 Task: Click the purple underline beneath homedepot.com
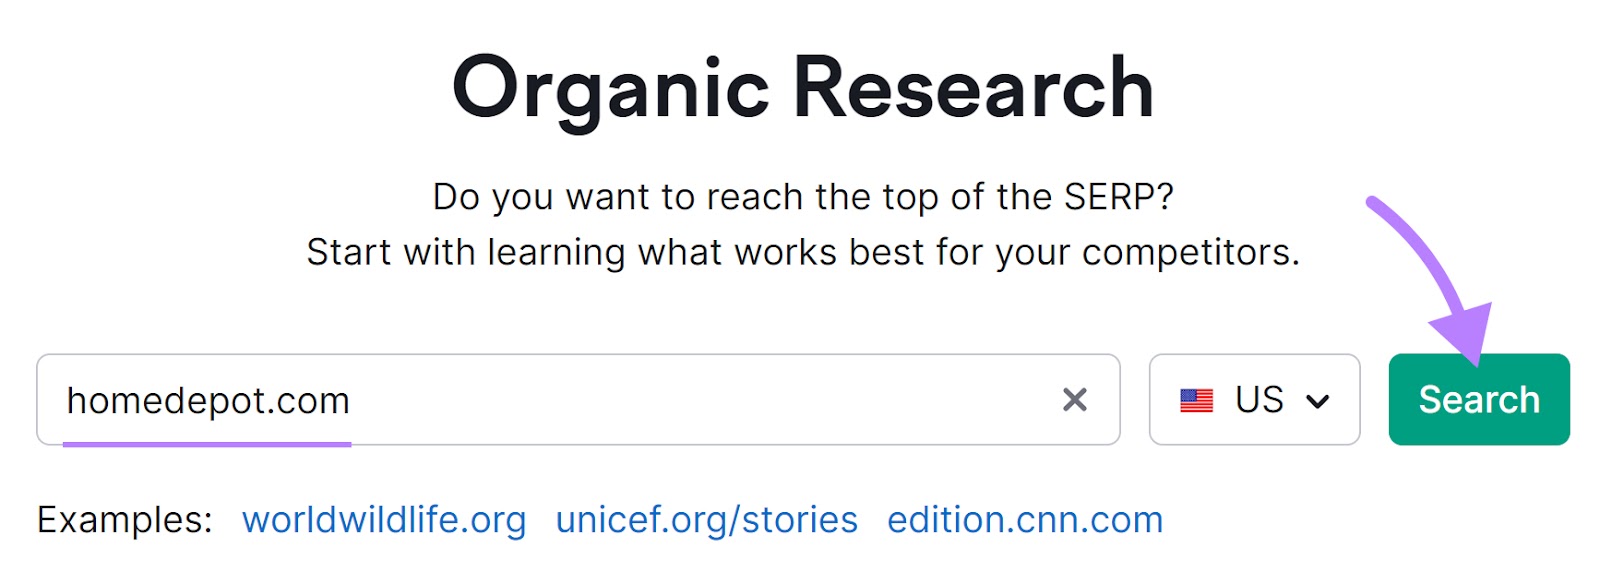click(208, 444)
